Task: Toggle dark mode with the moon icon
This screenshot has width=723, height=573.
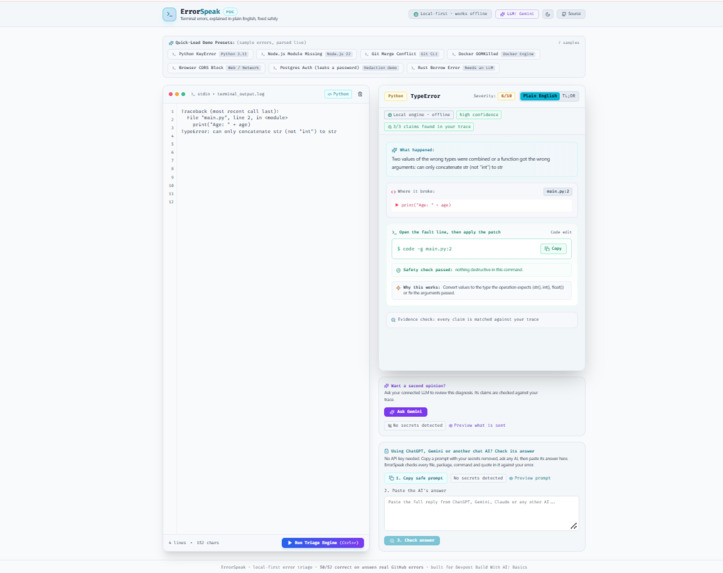Action: coord(548,14)
